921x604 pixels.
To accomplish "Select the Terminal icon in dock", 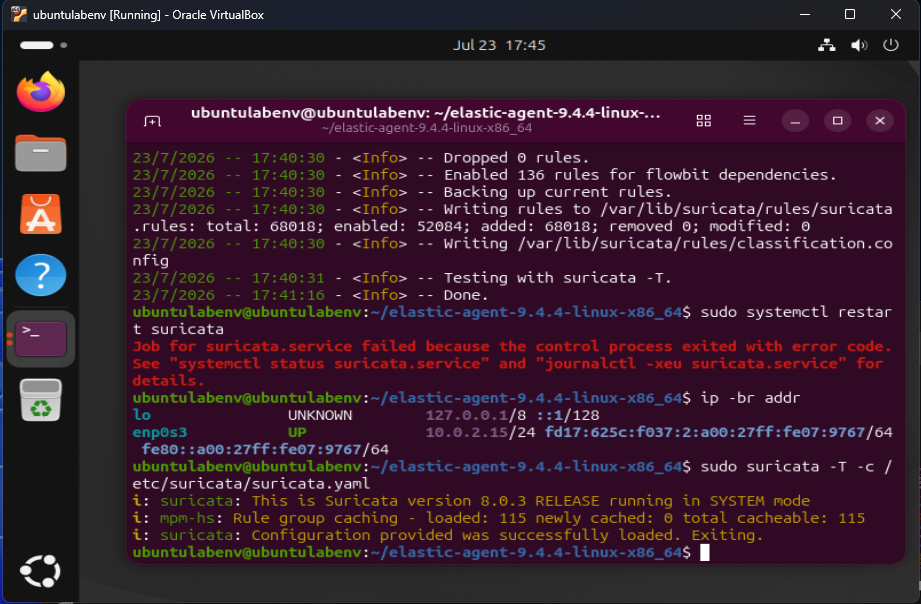I will click(x=41, y=338).
